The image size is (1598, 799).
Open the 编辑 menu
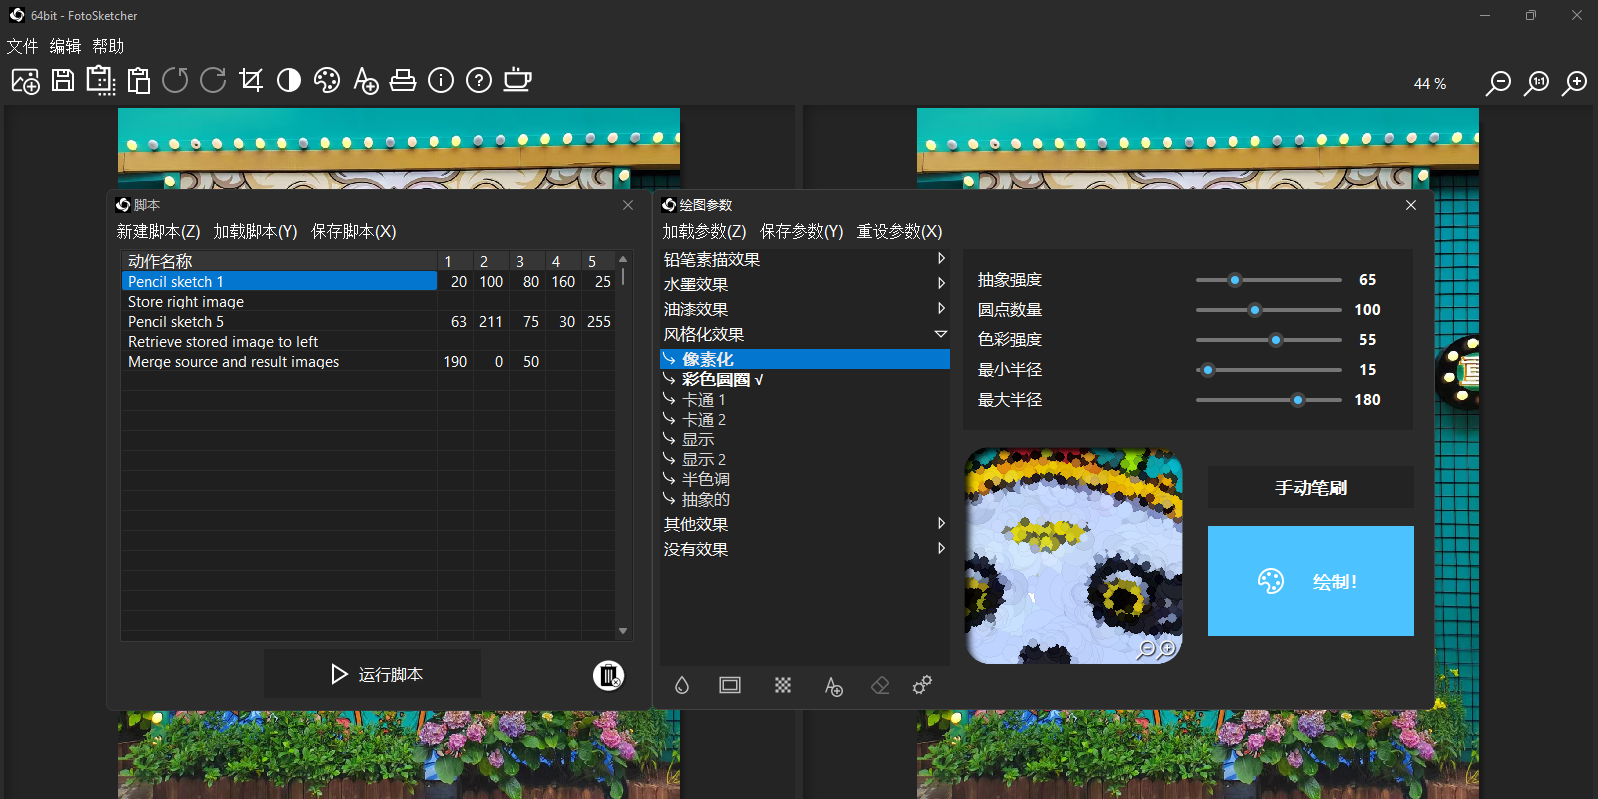(65, 46)
